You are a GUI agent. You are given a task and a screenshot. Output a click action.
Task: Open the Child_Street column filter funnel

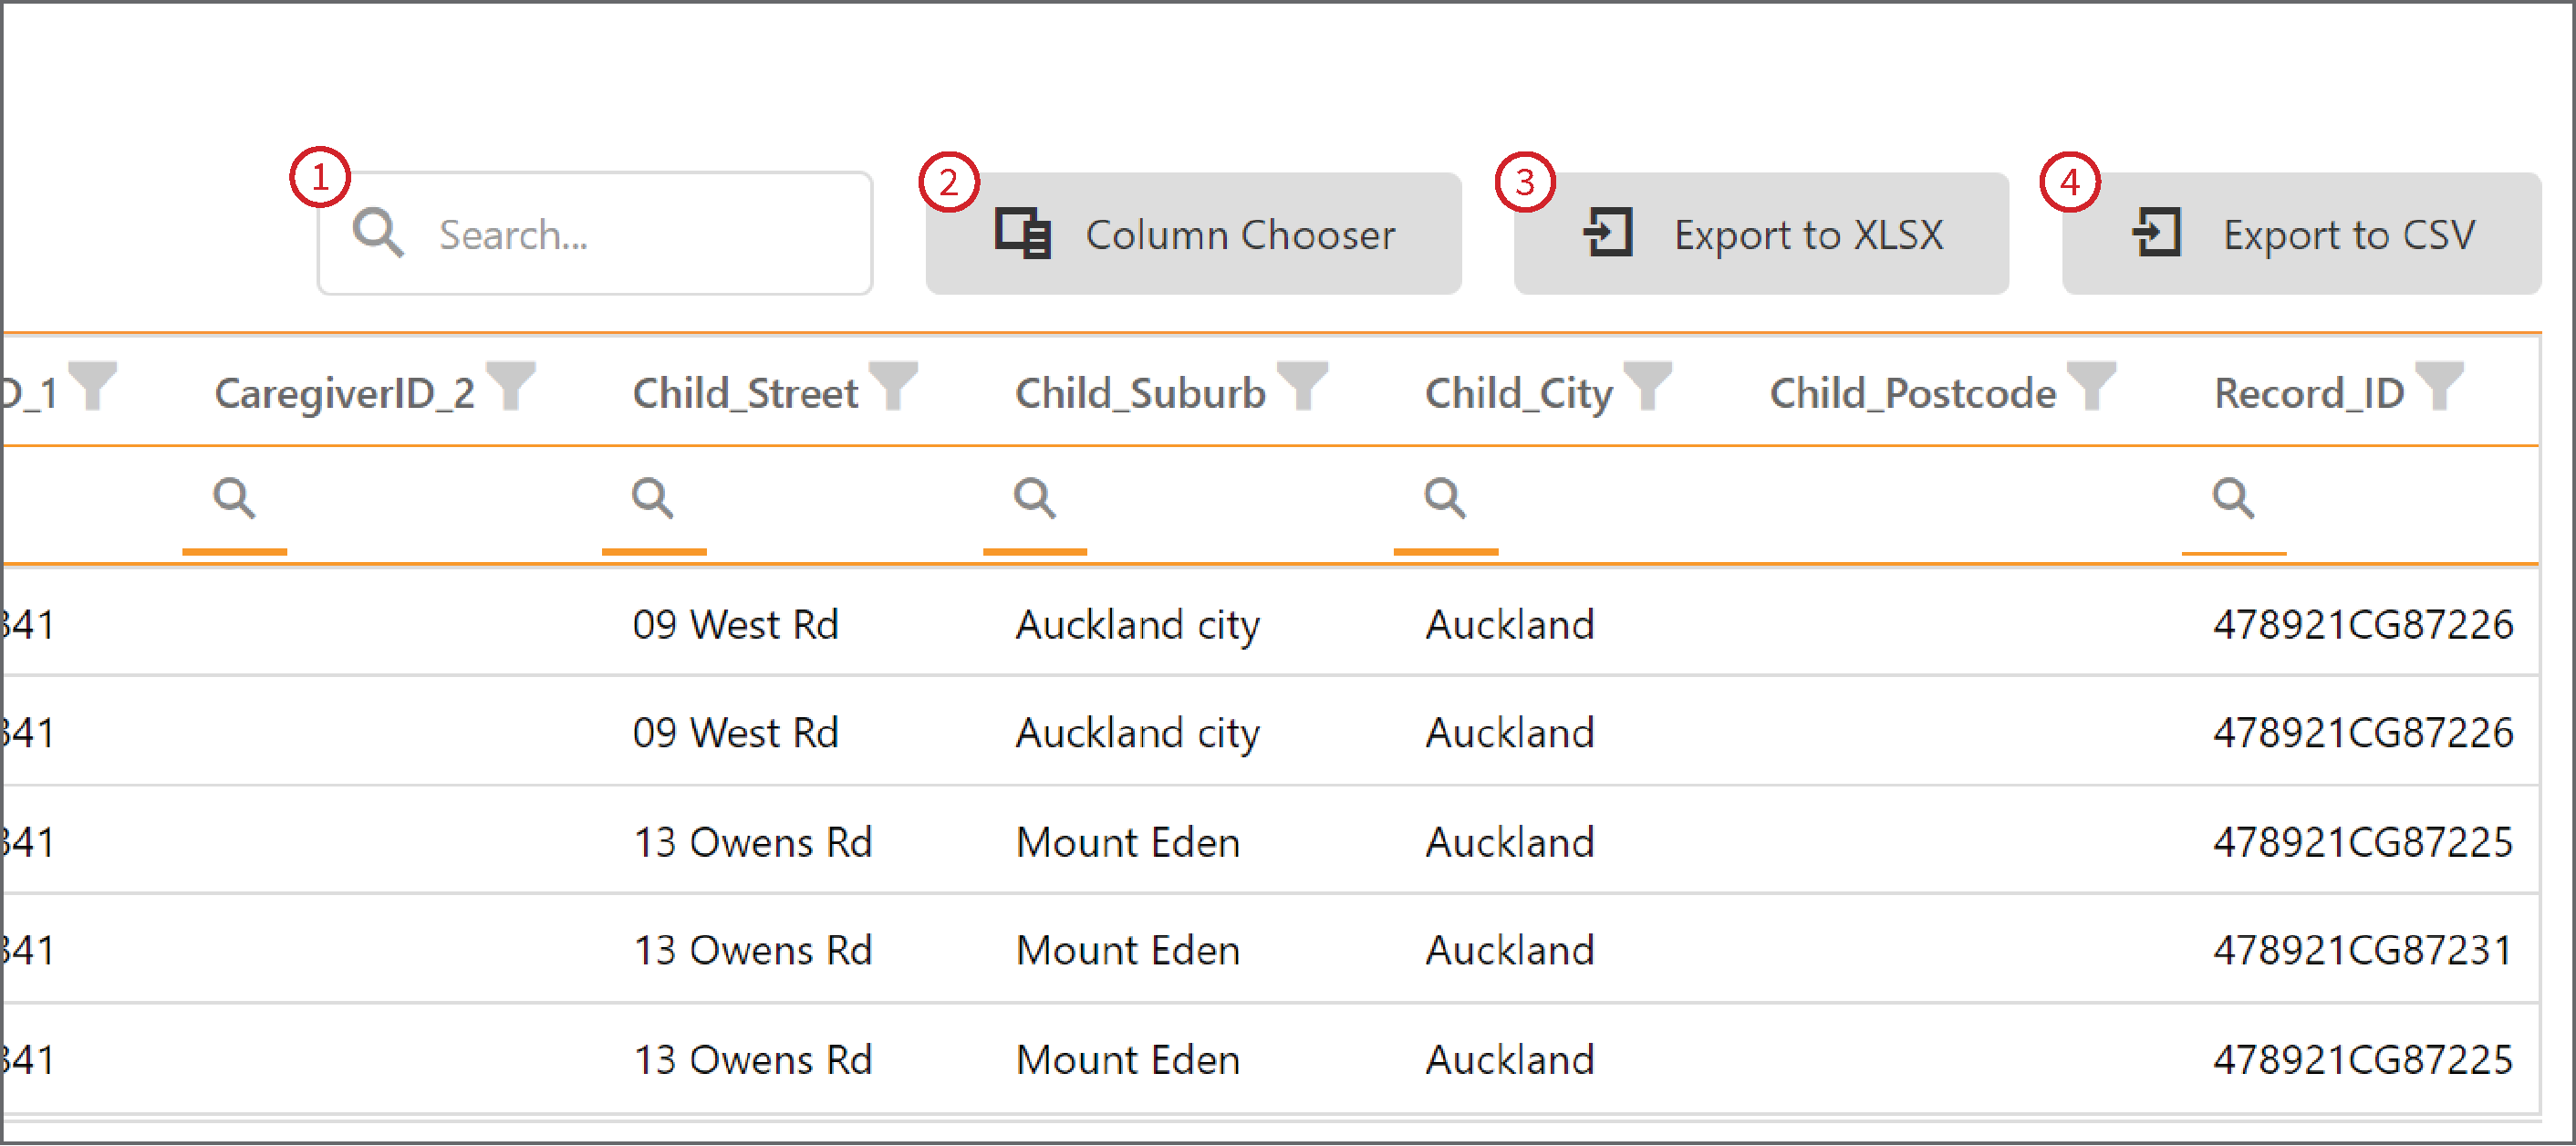point(893,385)
